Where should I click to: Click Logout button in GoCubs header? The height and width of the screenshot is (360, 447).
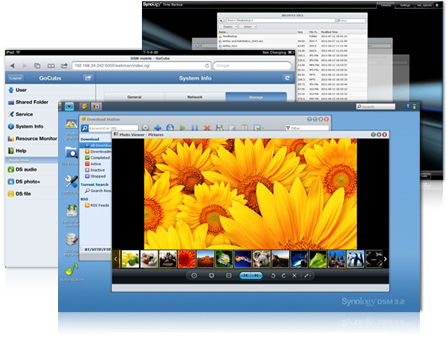tap(15, 78)
